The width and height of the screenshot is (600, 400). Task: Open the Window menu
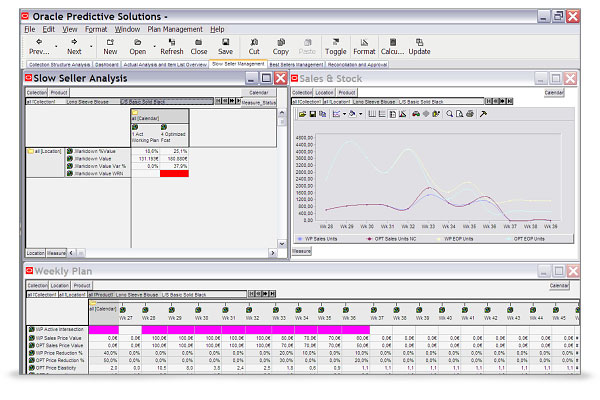pyautogui.click(x=127, y=29)
